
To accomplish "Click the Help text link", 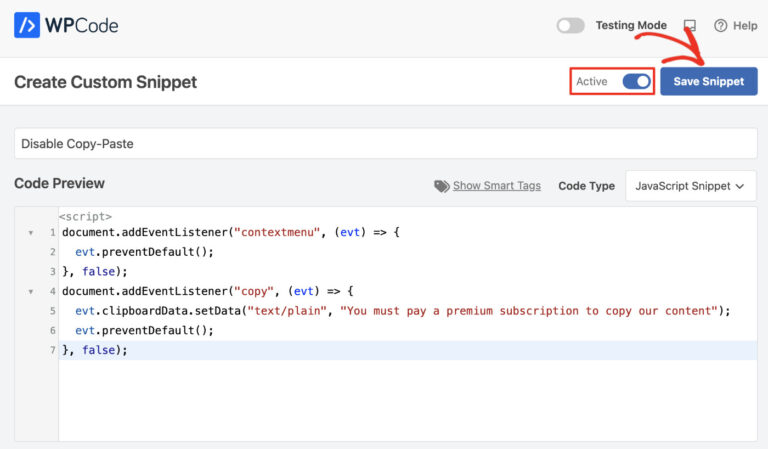I will coord(745,25).
